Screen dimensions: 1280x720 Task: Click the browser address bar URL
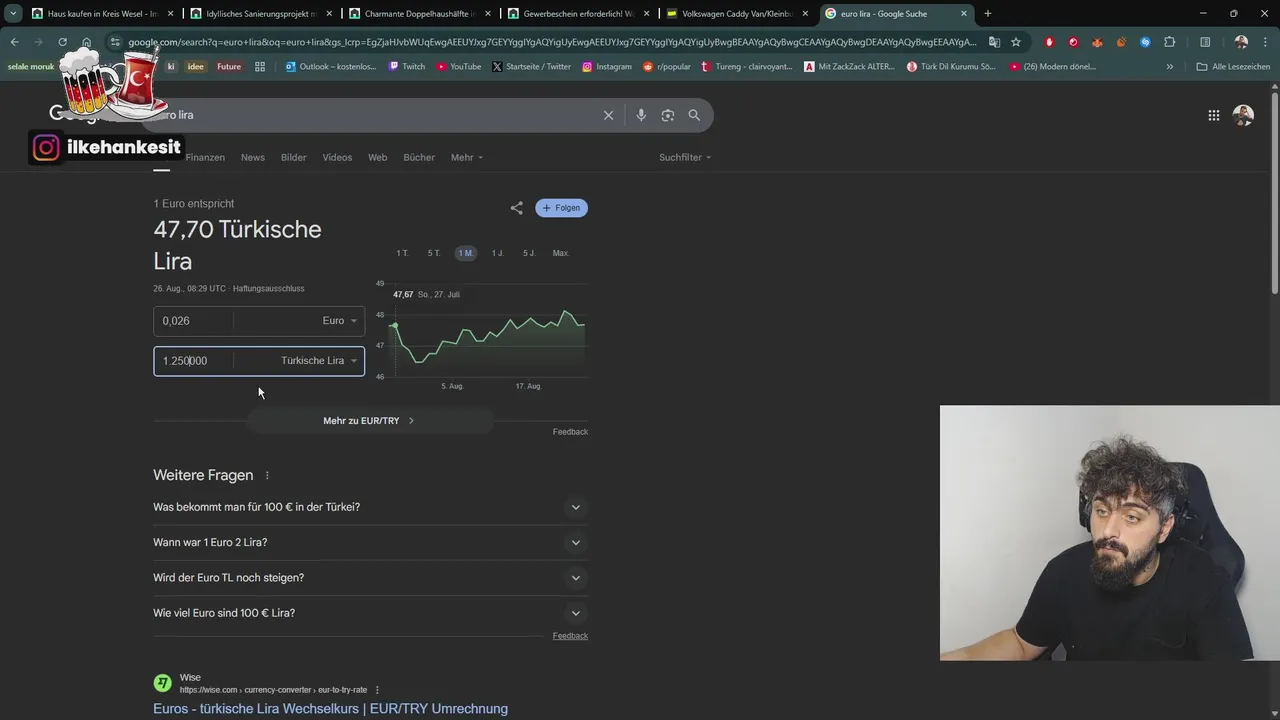pos(550,42)
